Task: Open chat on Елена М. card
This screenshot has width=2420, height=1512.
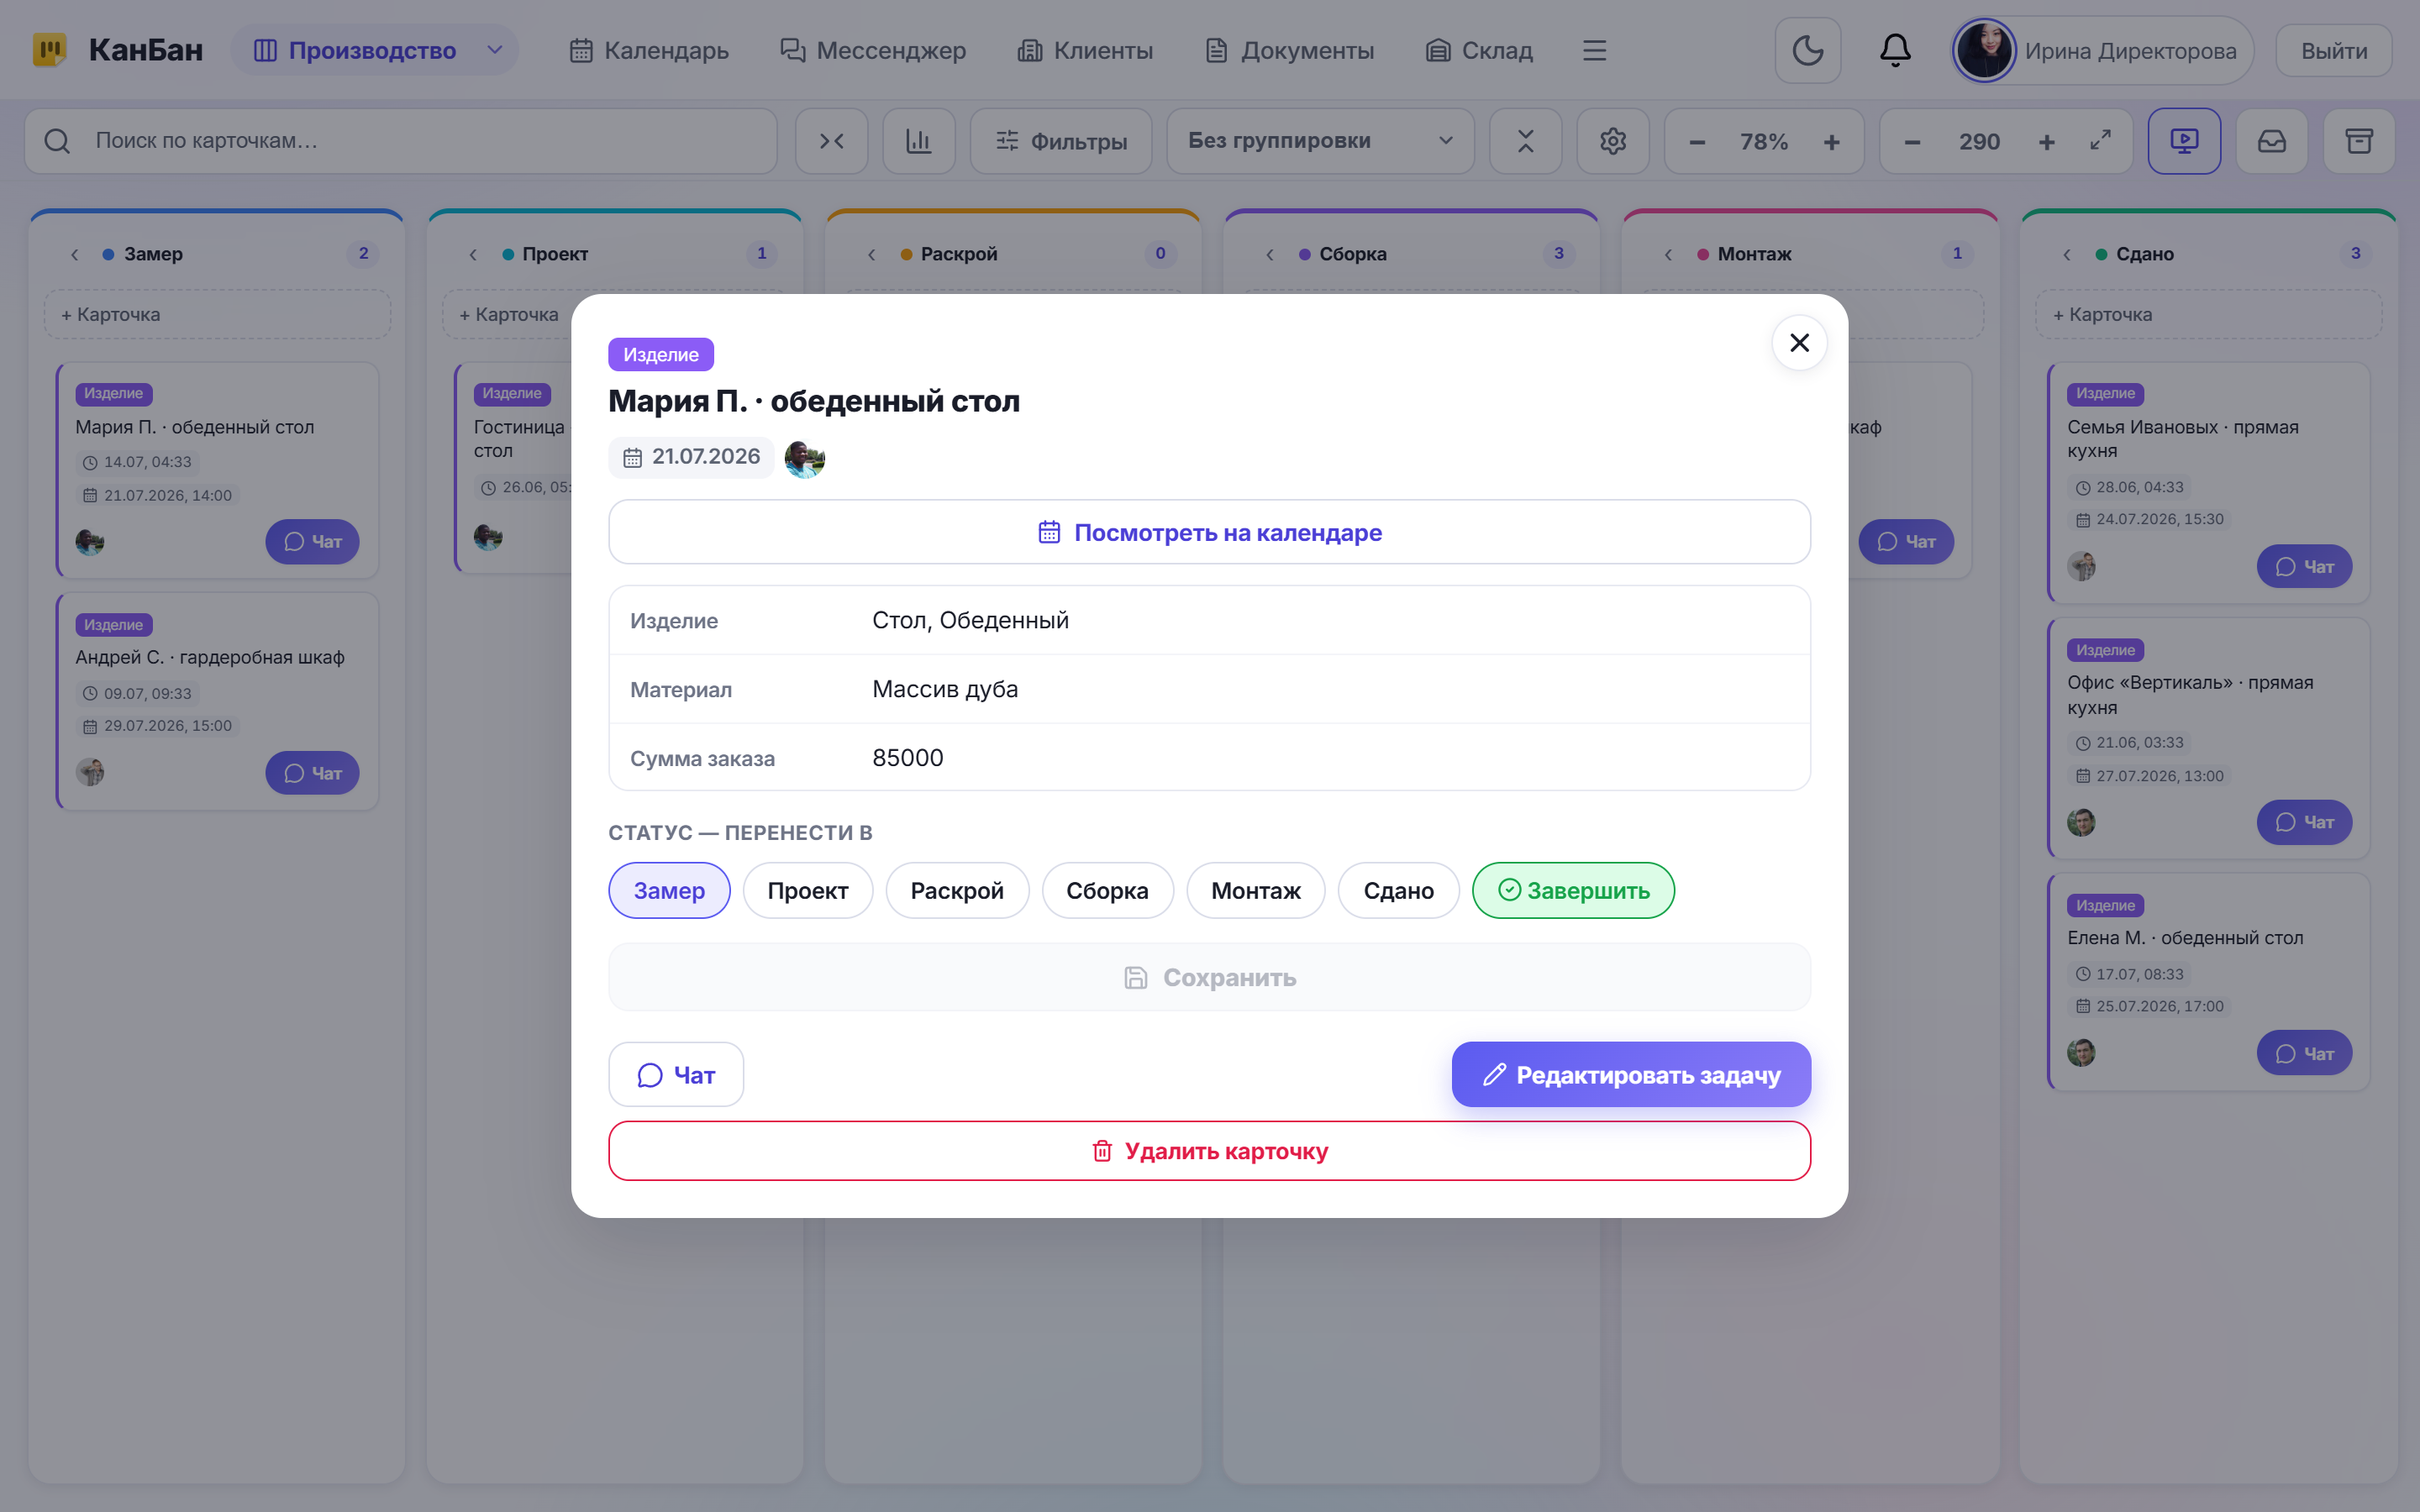Action: point(2304,1053)
